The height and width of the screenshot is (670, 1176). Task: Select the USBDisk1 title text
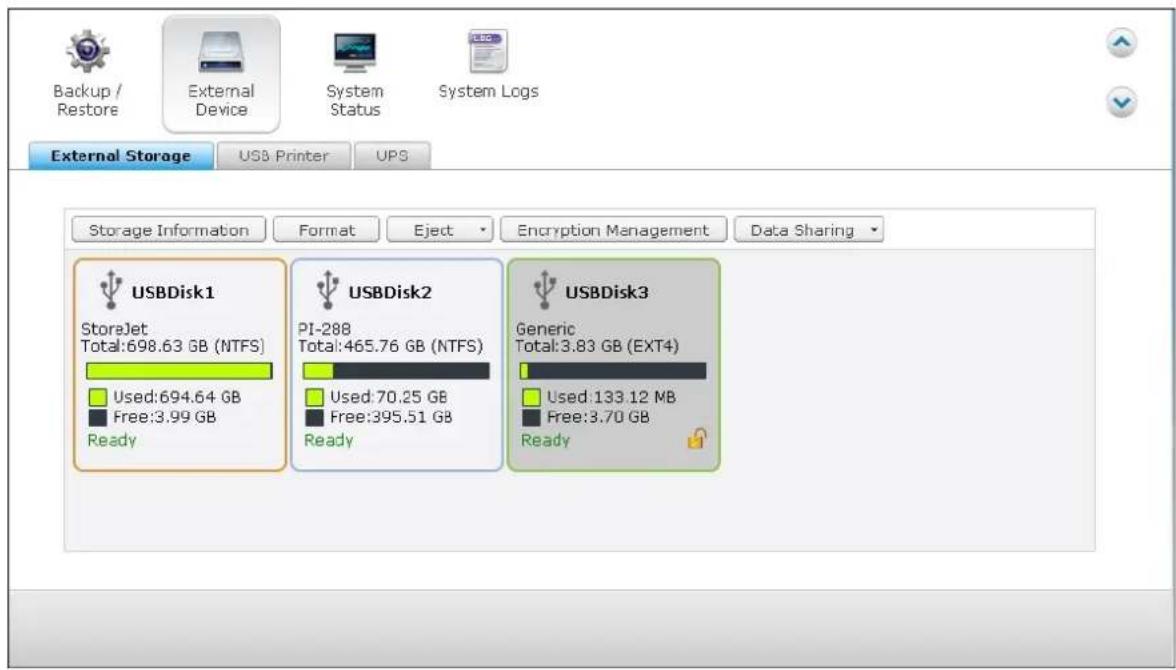(173, 293)
